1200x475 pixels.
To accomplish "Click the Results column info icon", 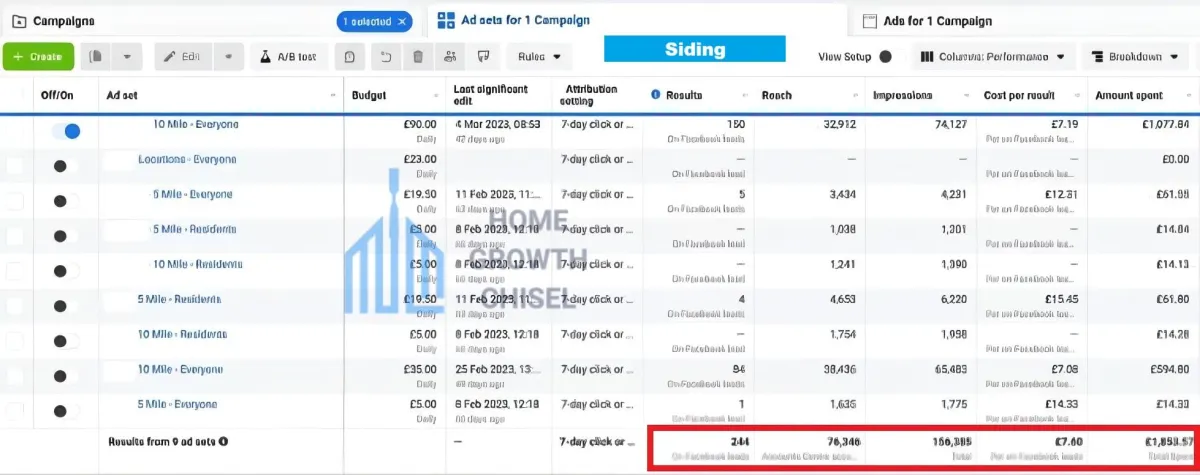I will 656,95.
